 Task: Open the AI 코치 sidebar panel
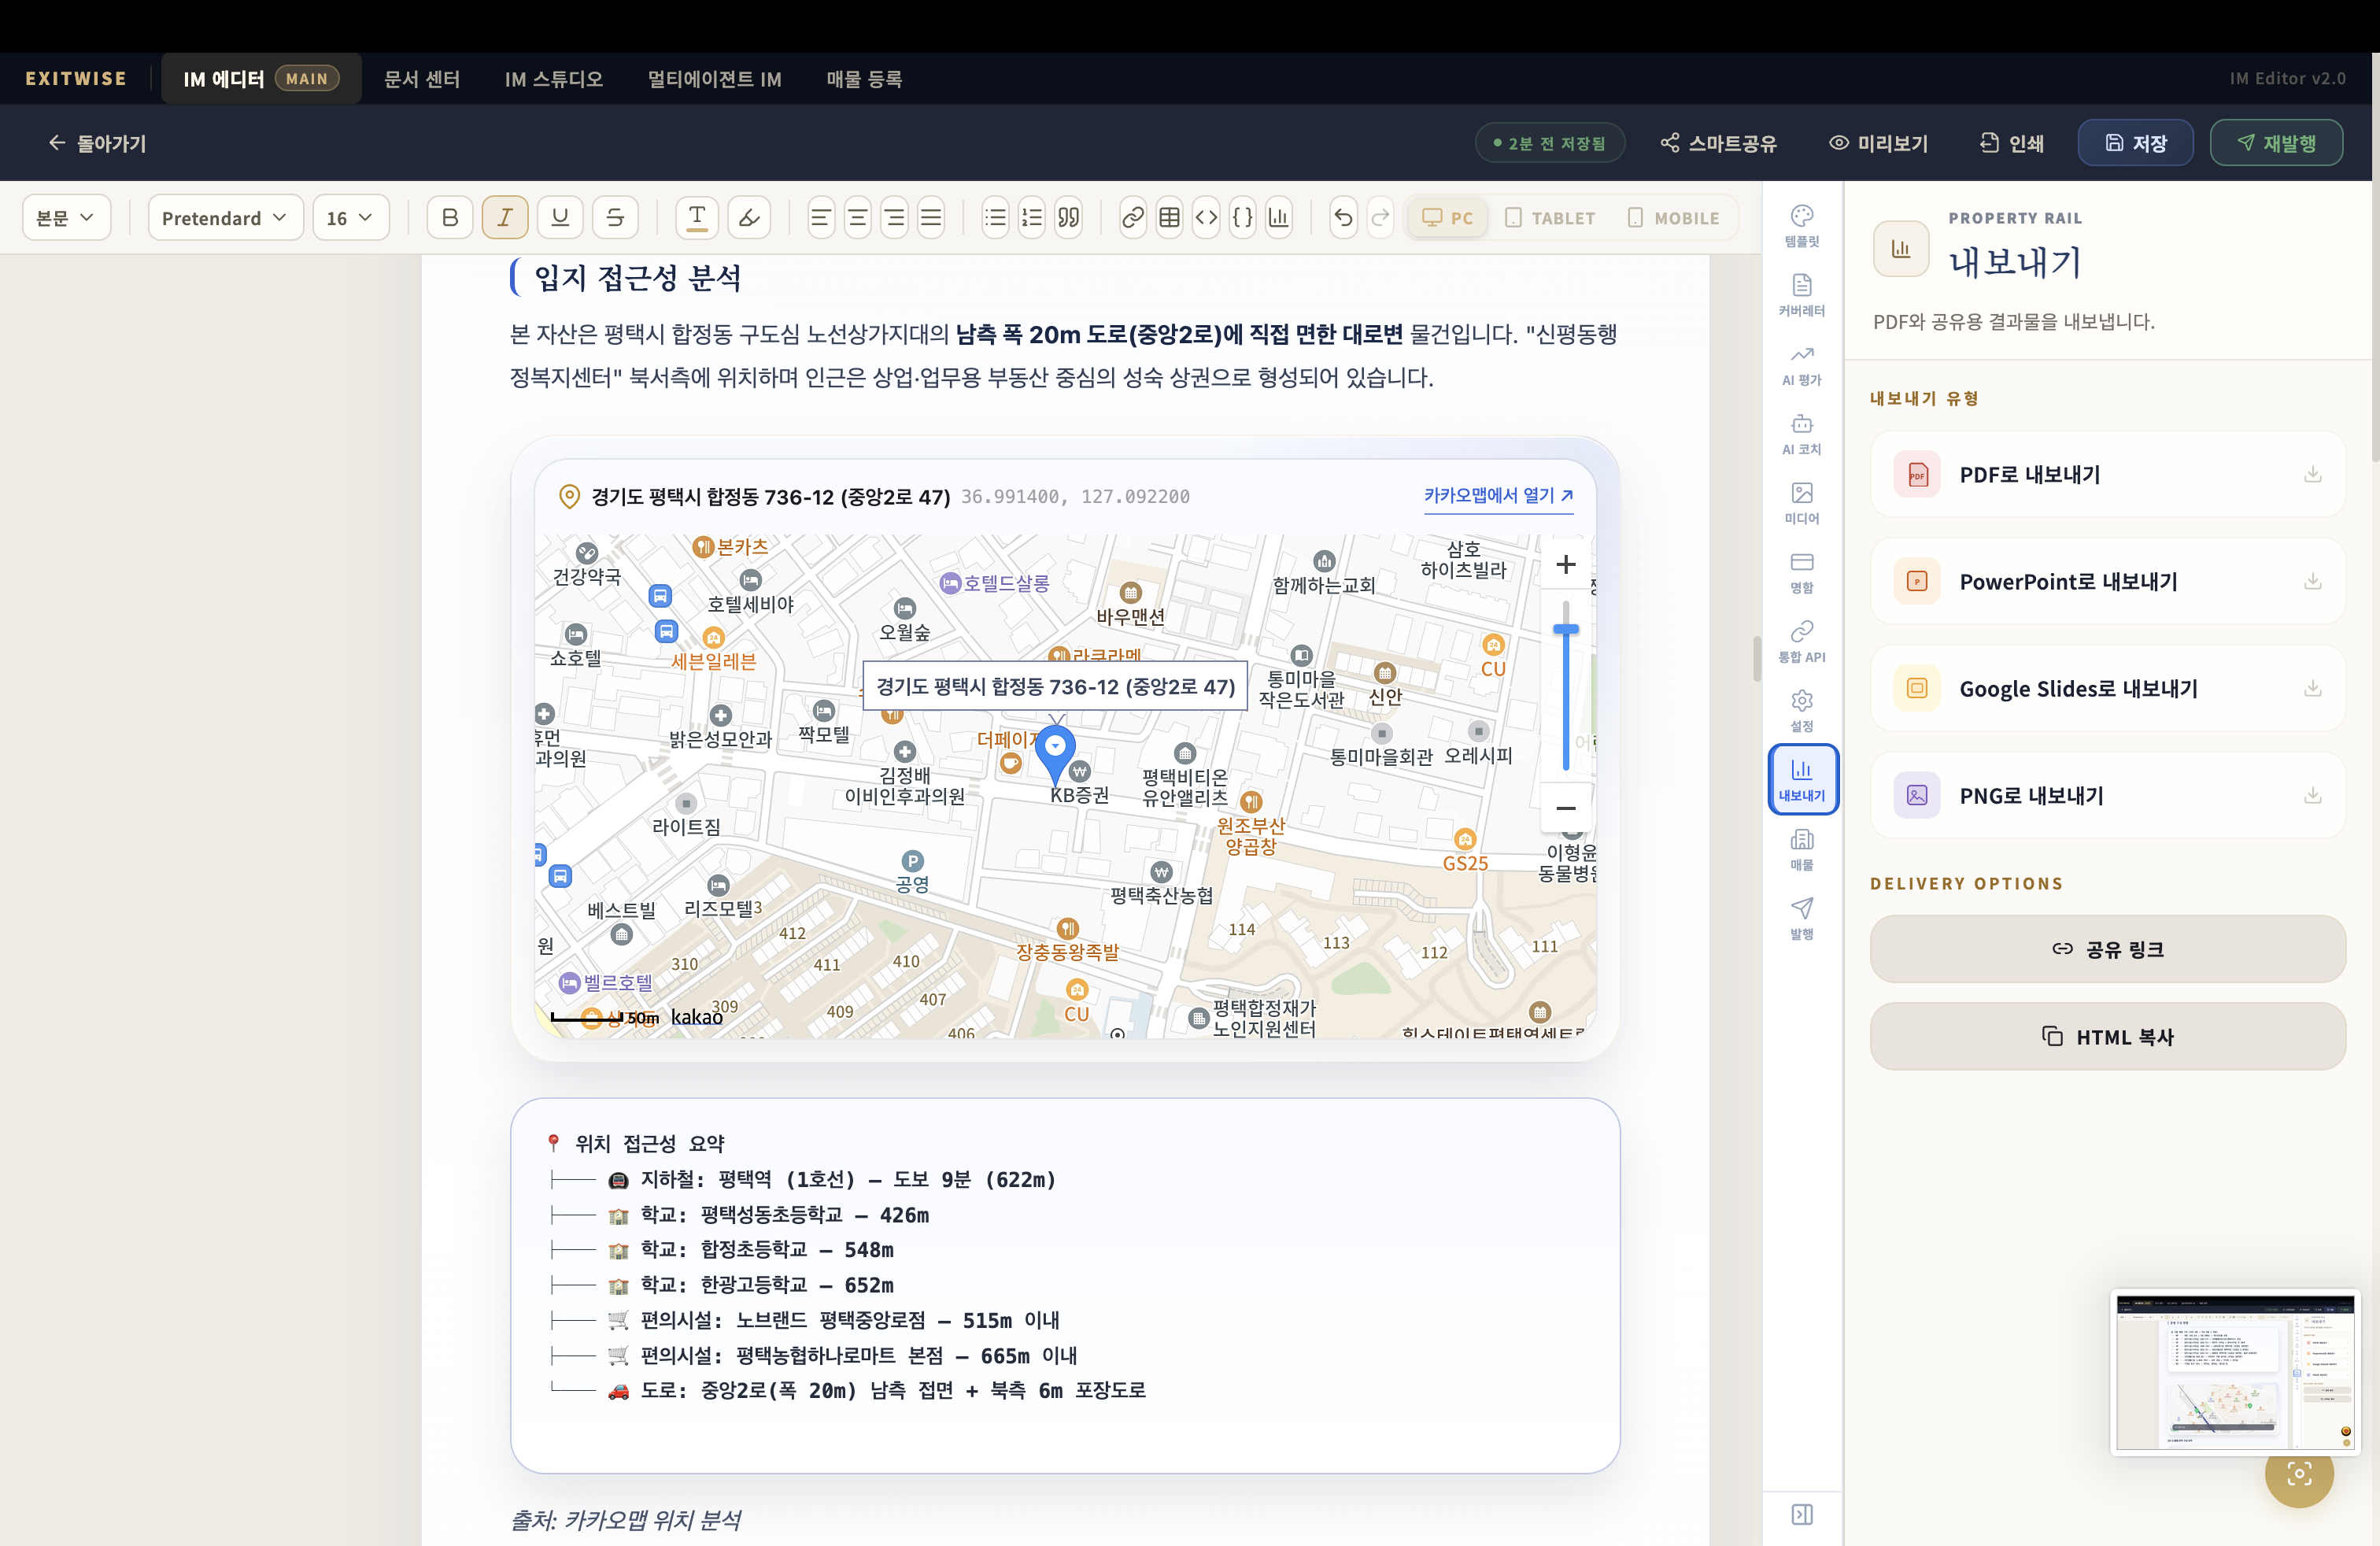[1801, 434]
